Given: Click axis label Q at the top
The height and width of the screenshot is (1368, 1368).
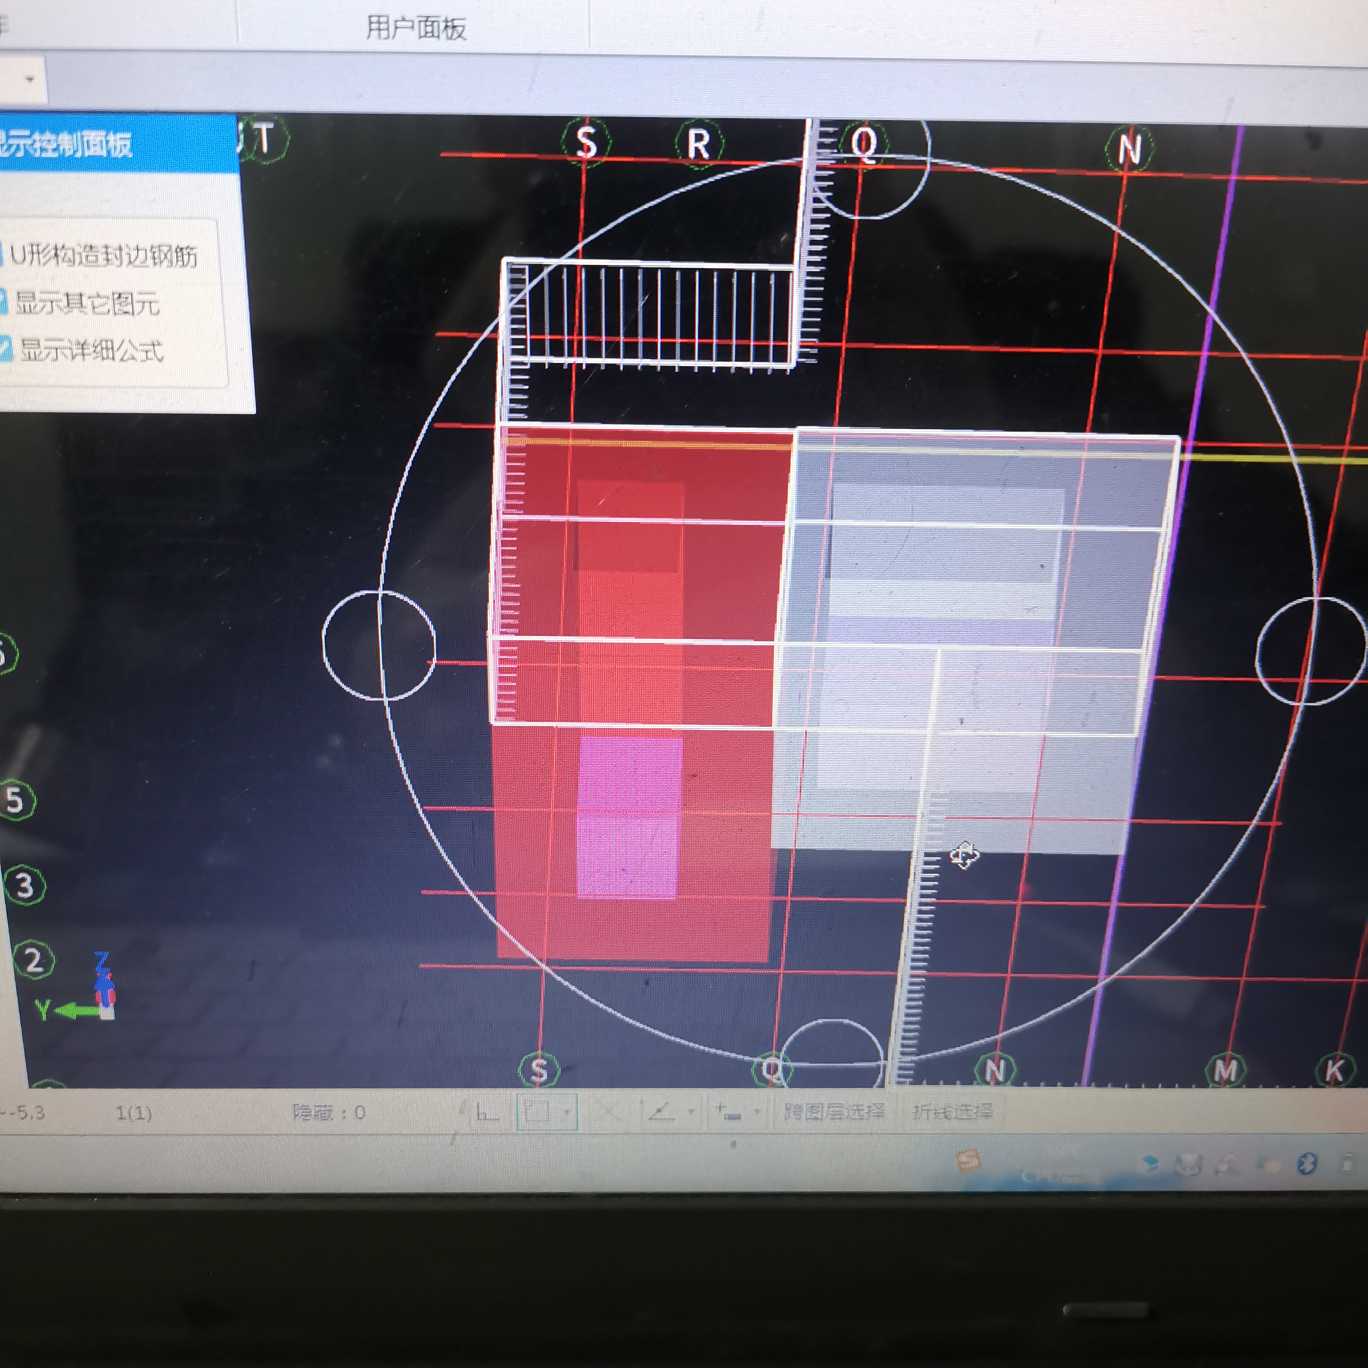Looking at the screenshot, I should coord(864,145).
